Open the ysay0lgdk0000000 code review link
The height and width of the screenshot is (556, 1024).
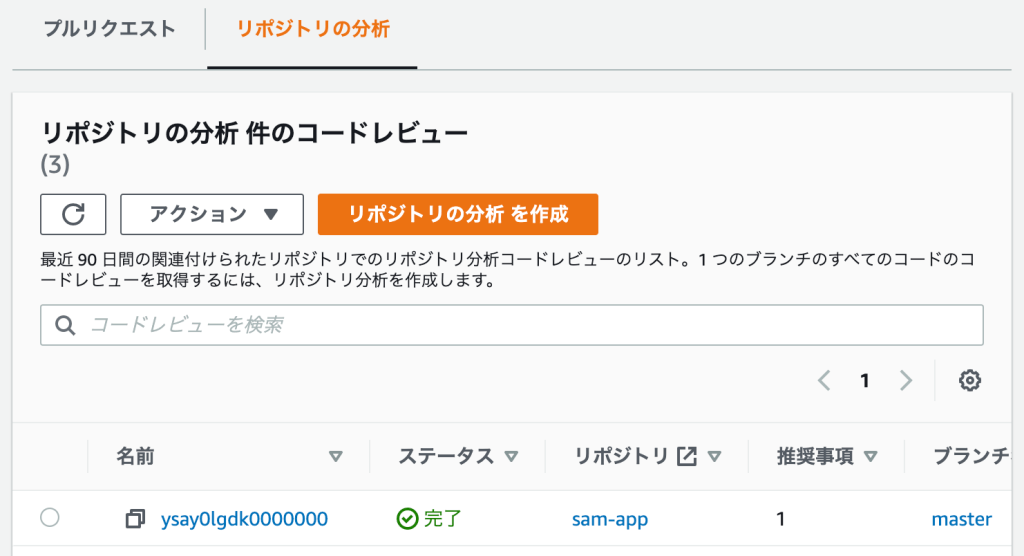coord(244,519)
